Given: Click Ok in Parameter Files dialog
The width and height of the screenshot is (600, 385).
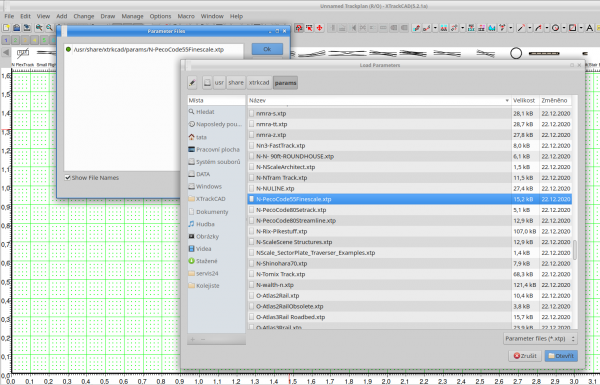Looking at the screenshot, I should coord(267,49).
